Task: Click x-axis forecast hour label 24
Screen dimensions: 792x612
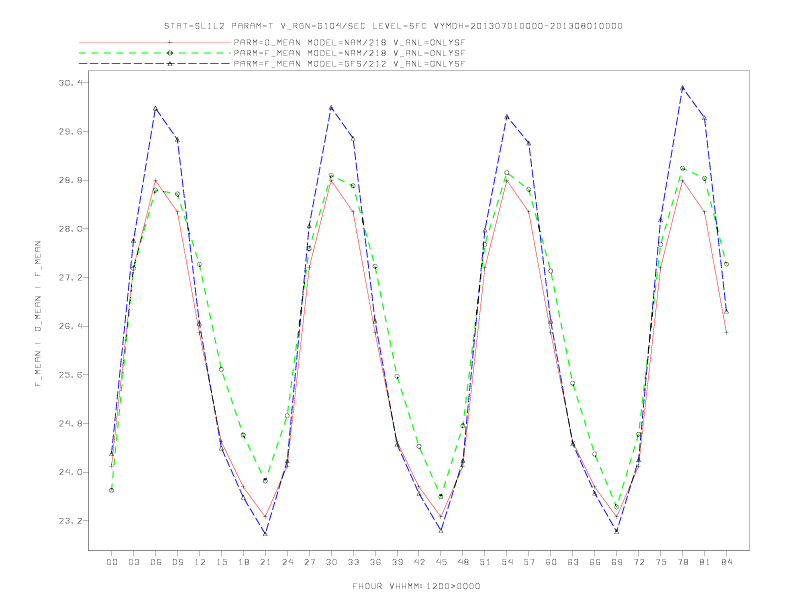Action: 287,562
